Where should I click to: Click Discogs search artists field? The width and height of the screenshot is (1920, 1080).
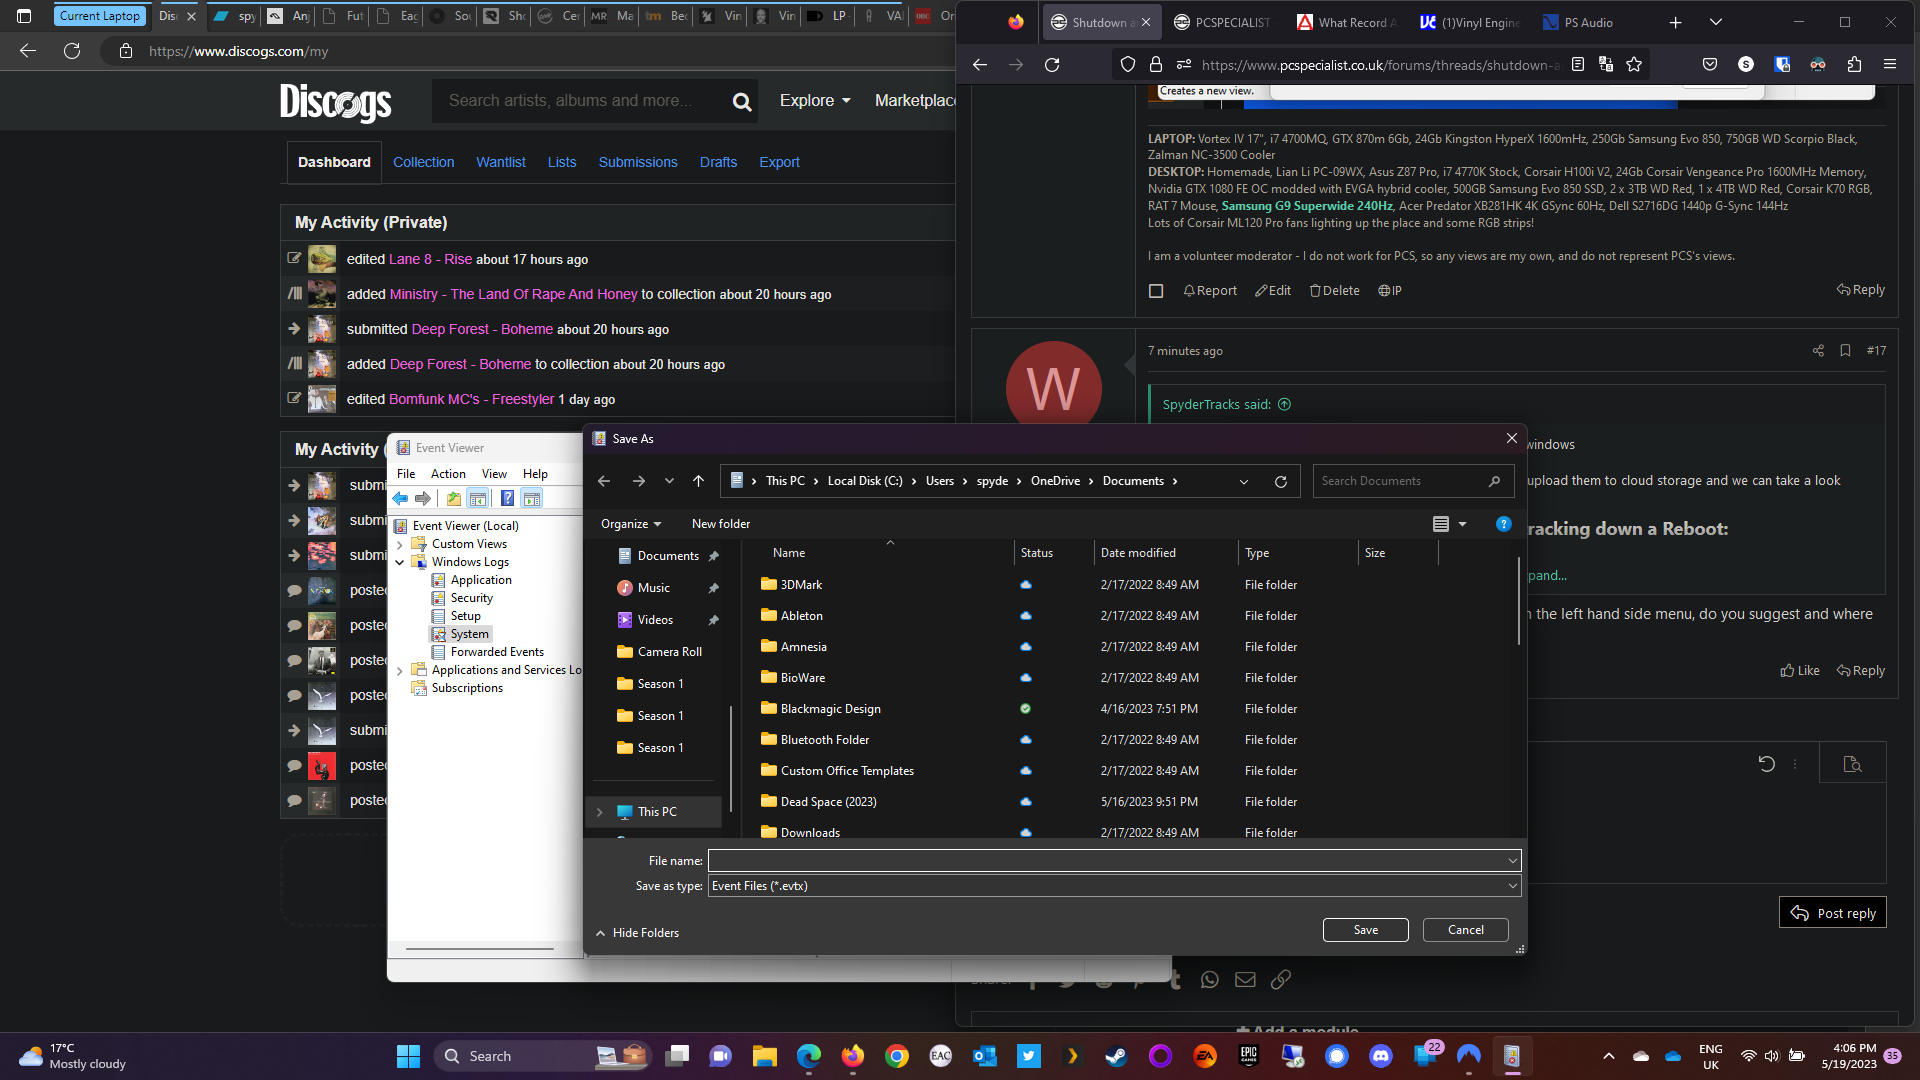(580, 101)
